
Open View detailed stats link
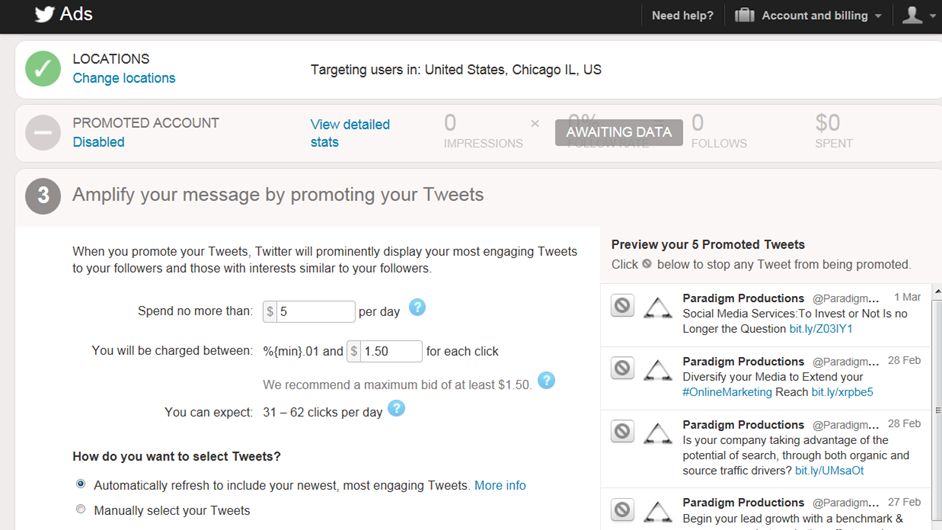349,133
